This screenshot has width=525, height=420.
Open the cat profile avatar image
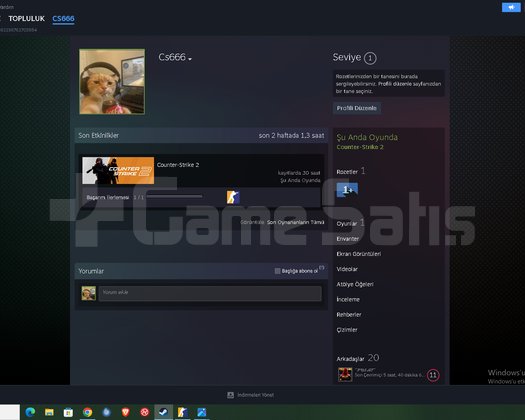pos(112,81)
